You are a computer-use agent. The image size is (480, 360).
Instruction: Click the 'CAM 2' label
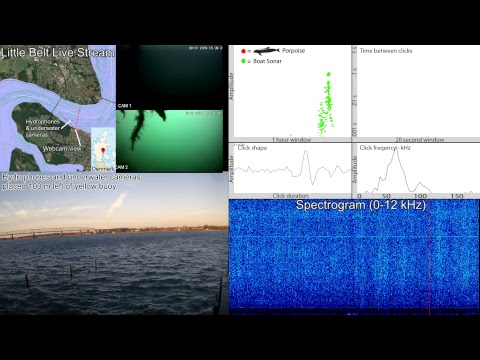click(122, 167)
